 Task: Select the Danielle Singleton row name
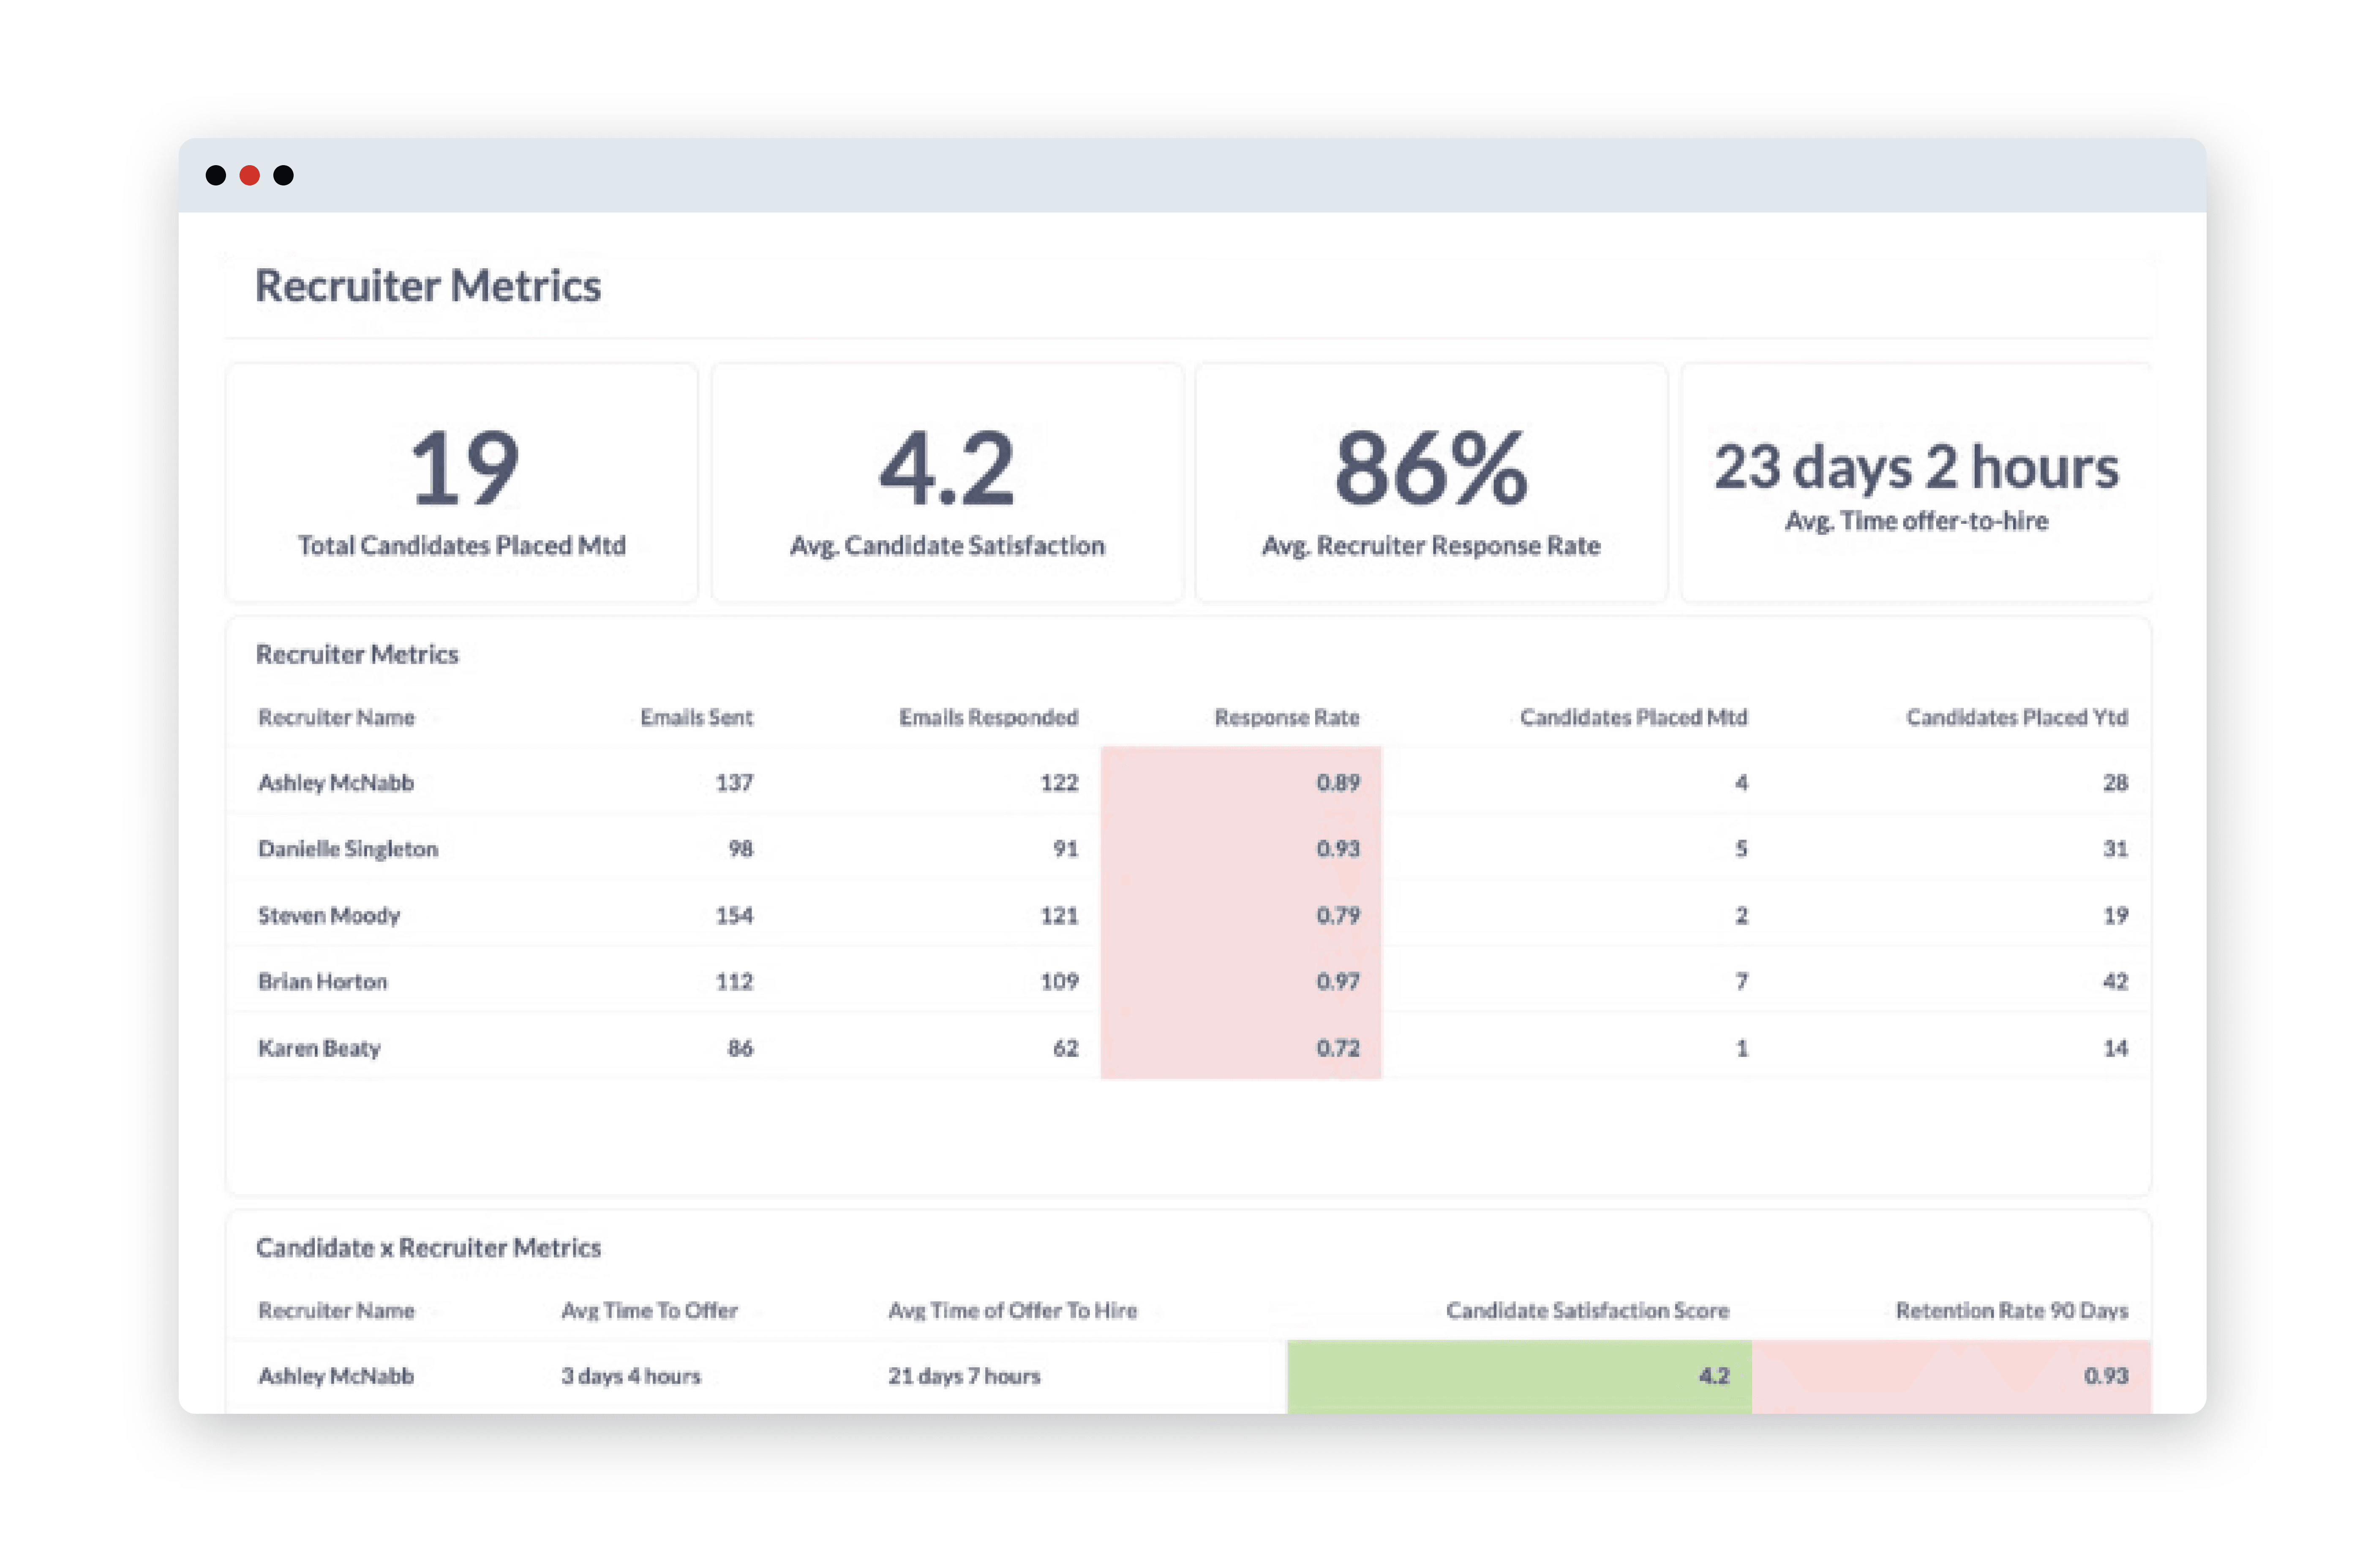348,849
